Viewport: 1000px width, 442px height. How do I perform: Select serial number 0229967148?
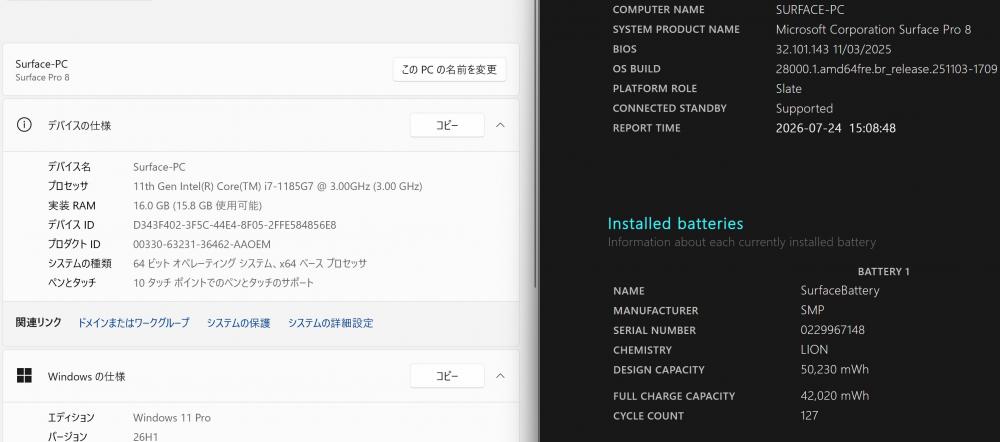[x=833, y=330]
